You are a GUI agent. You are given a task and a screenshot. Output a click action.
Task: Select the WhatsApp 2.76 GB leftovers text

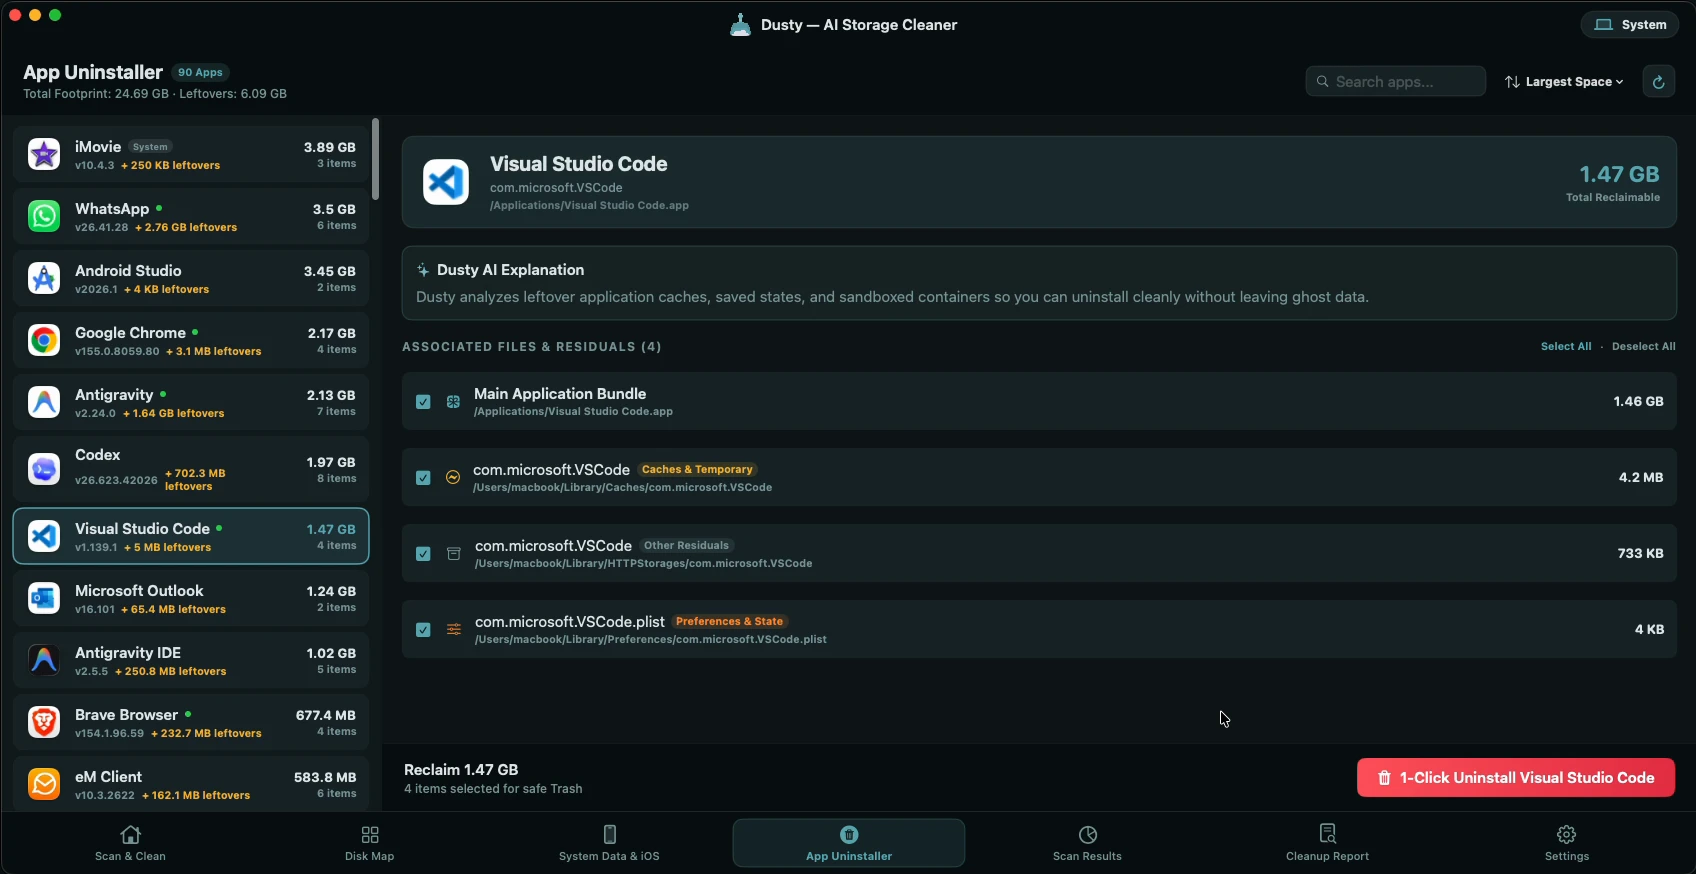click(185, 228)
